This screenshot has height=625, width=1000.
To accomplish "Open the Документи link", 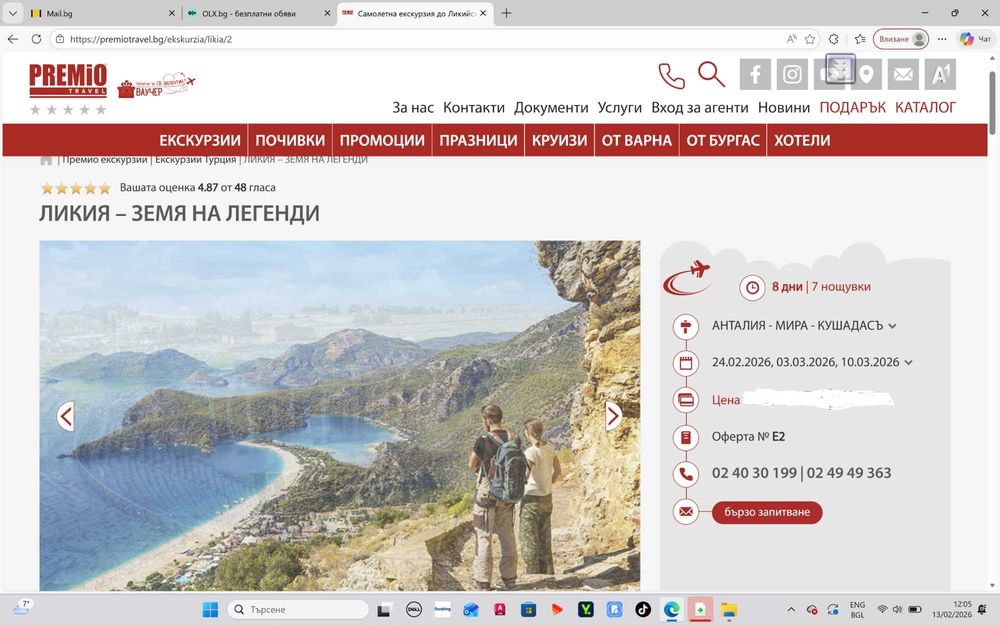I will [x=551, y=108].
